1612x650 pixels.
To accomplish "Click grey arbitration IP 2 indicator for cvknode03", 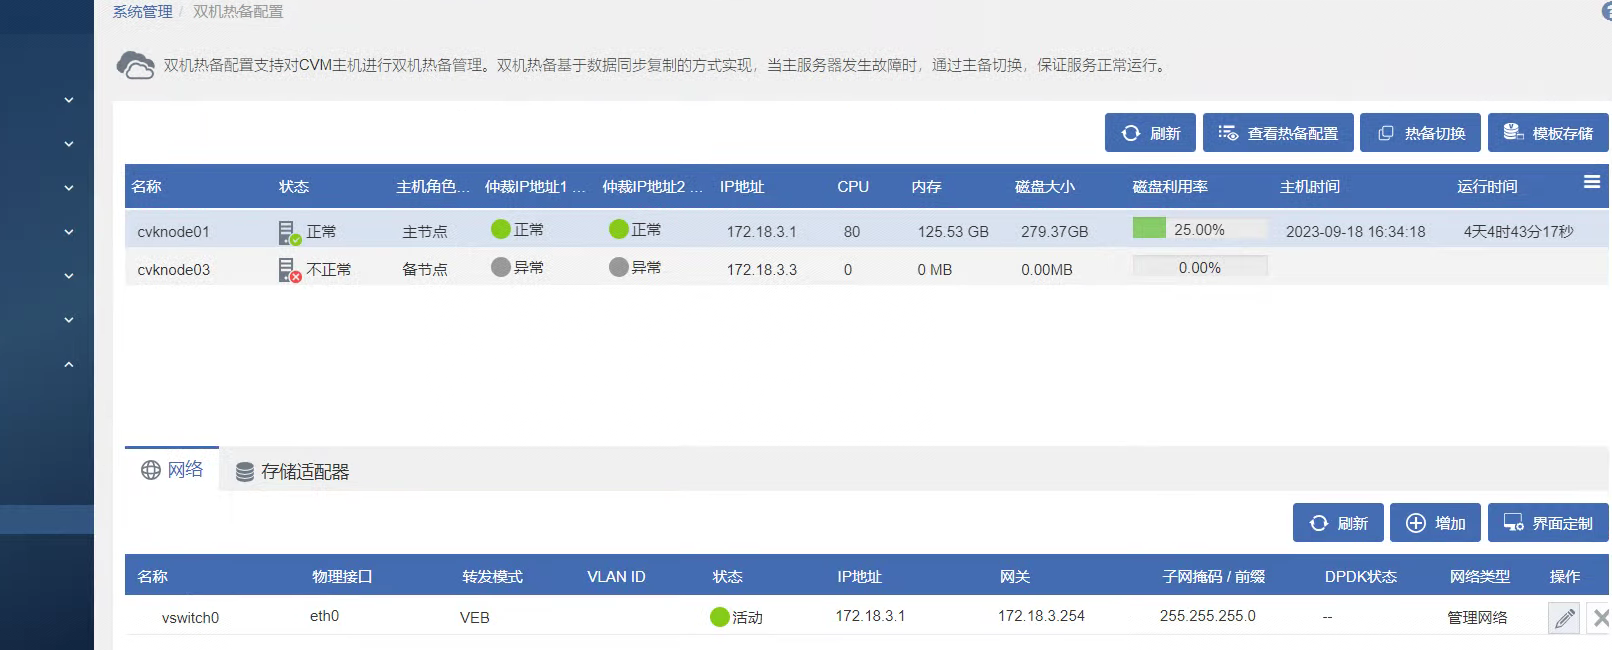I will (618, 267).
